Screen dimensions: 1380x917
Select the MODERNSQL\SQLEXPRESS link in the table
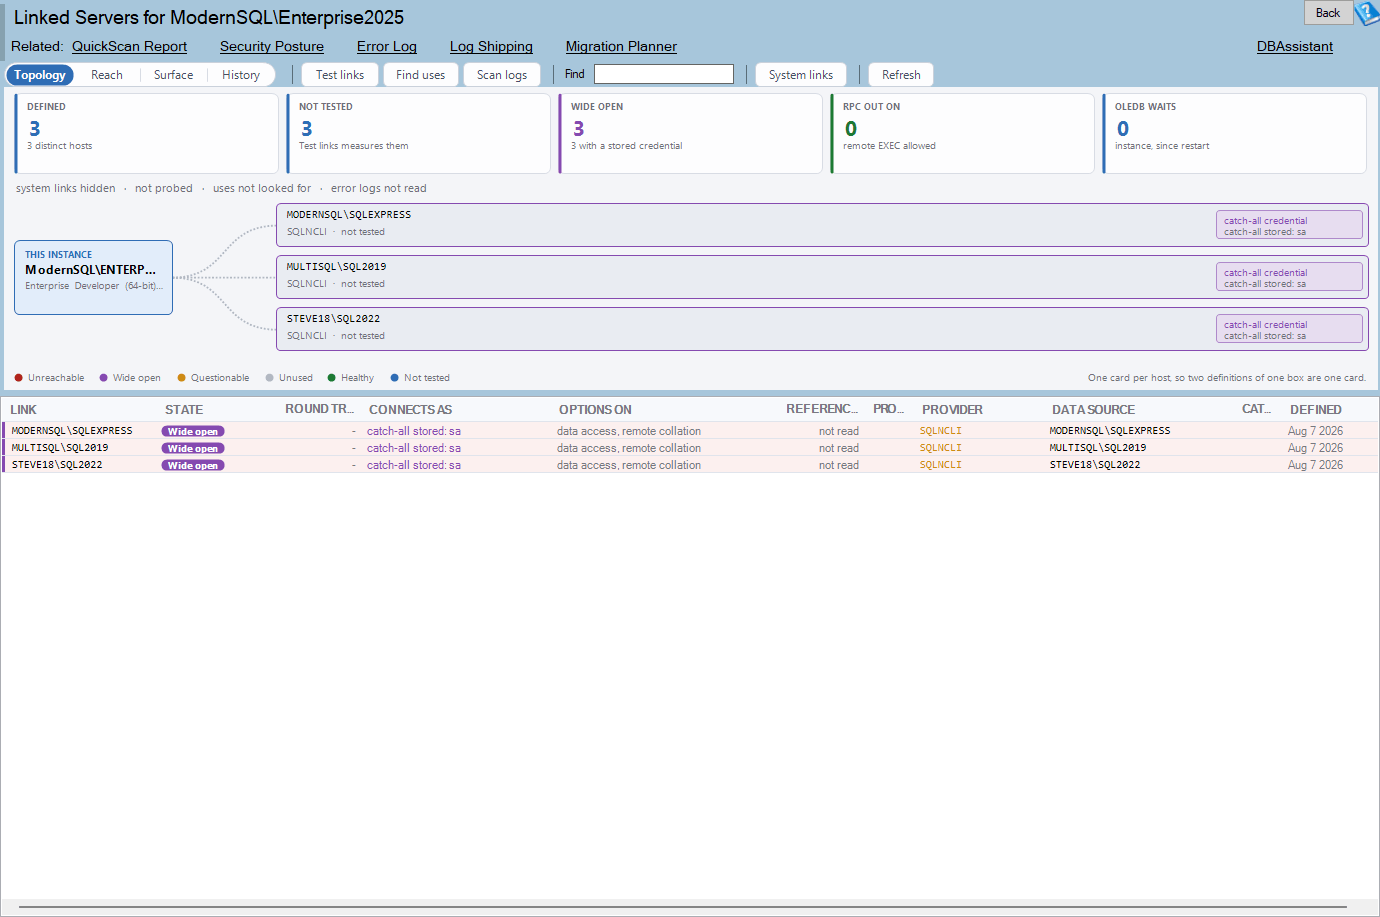[x=72, y=431]
